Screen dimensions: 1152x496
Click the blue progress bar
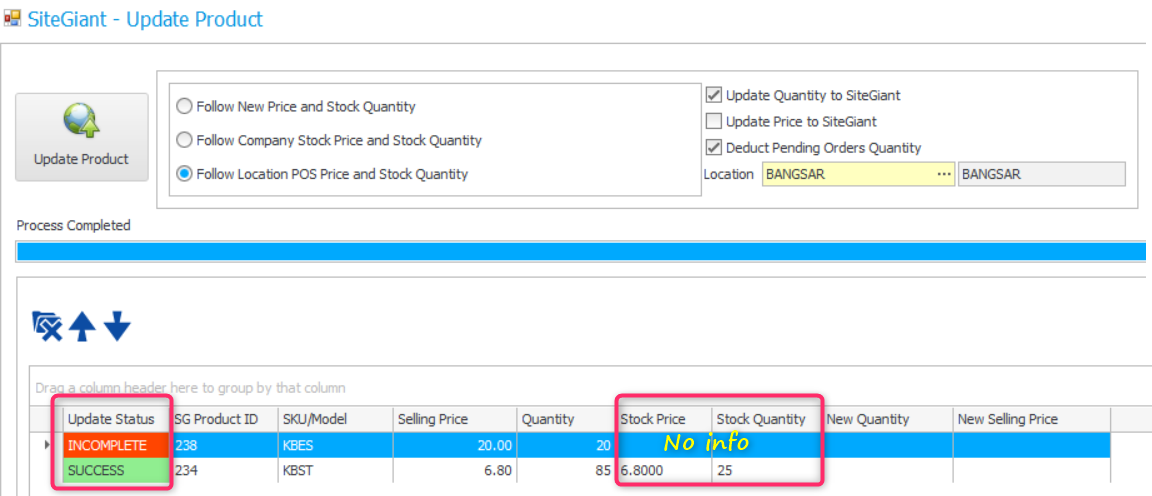pos(580,251)
